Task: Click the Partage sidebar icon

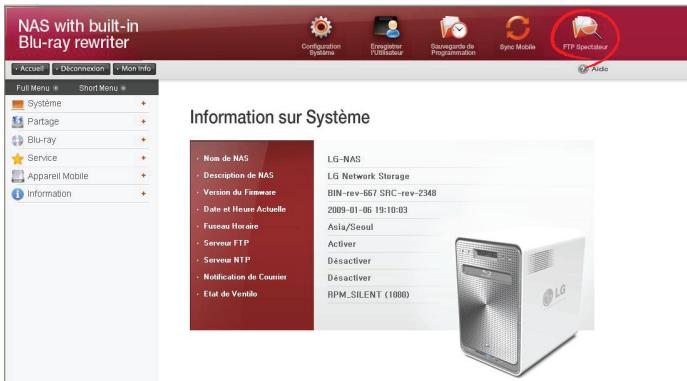Action: click(18, 122)
